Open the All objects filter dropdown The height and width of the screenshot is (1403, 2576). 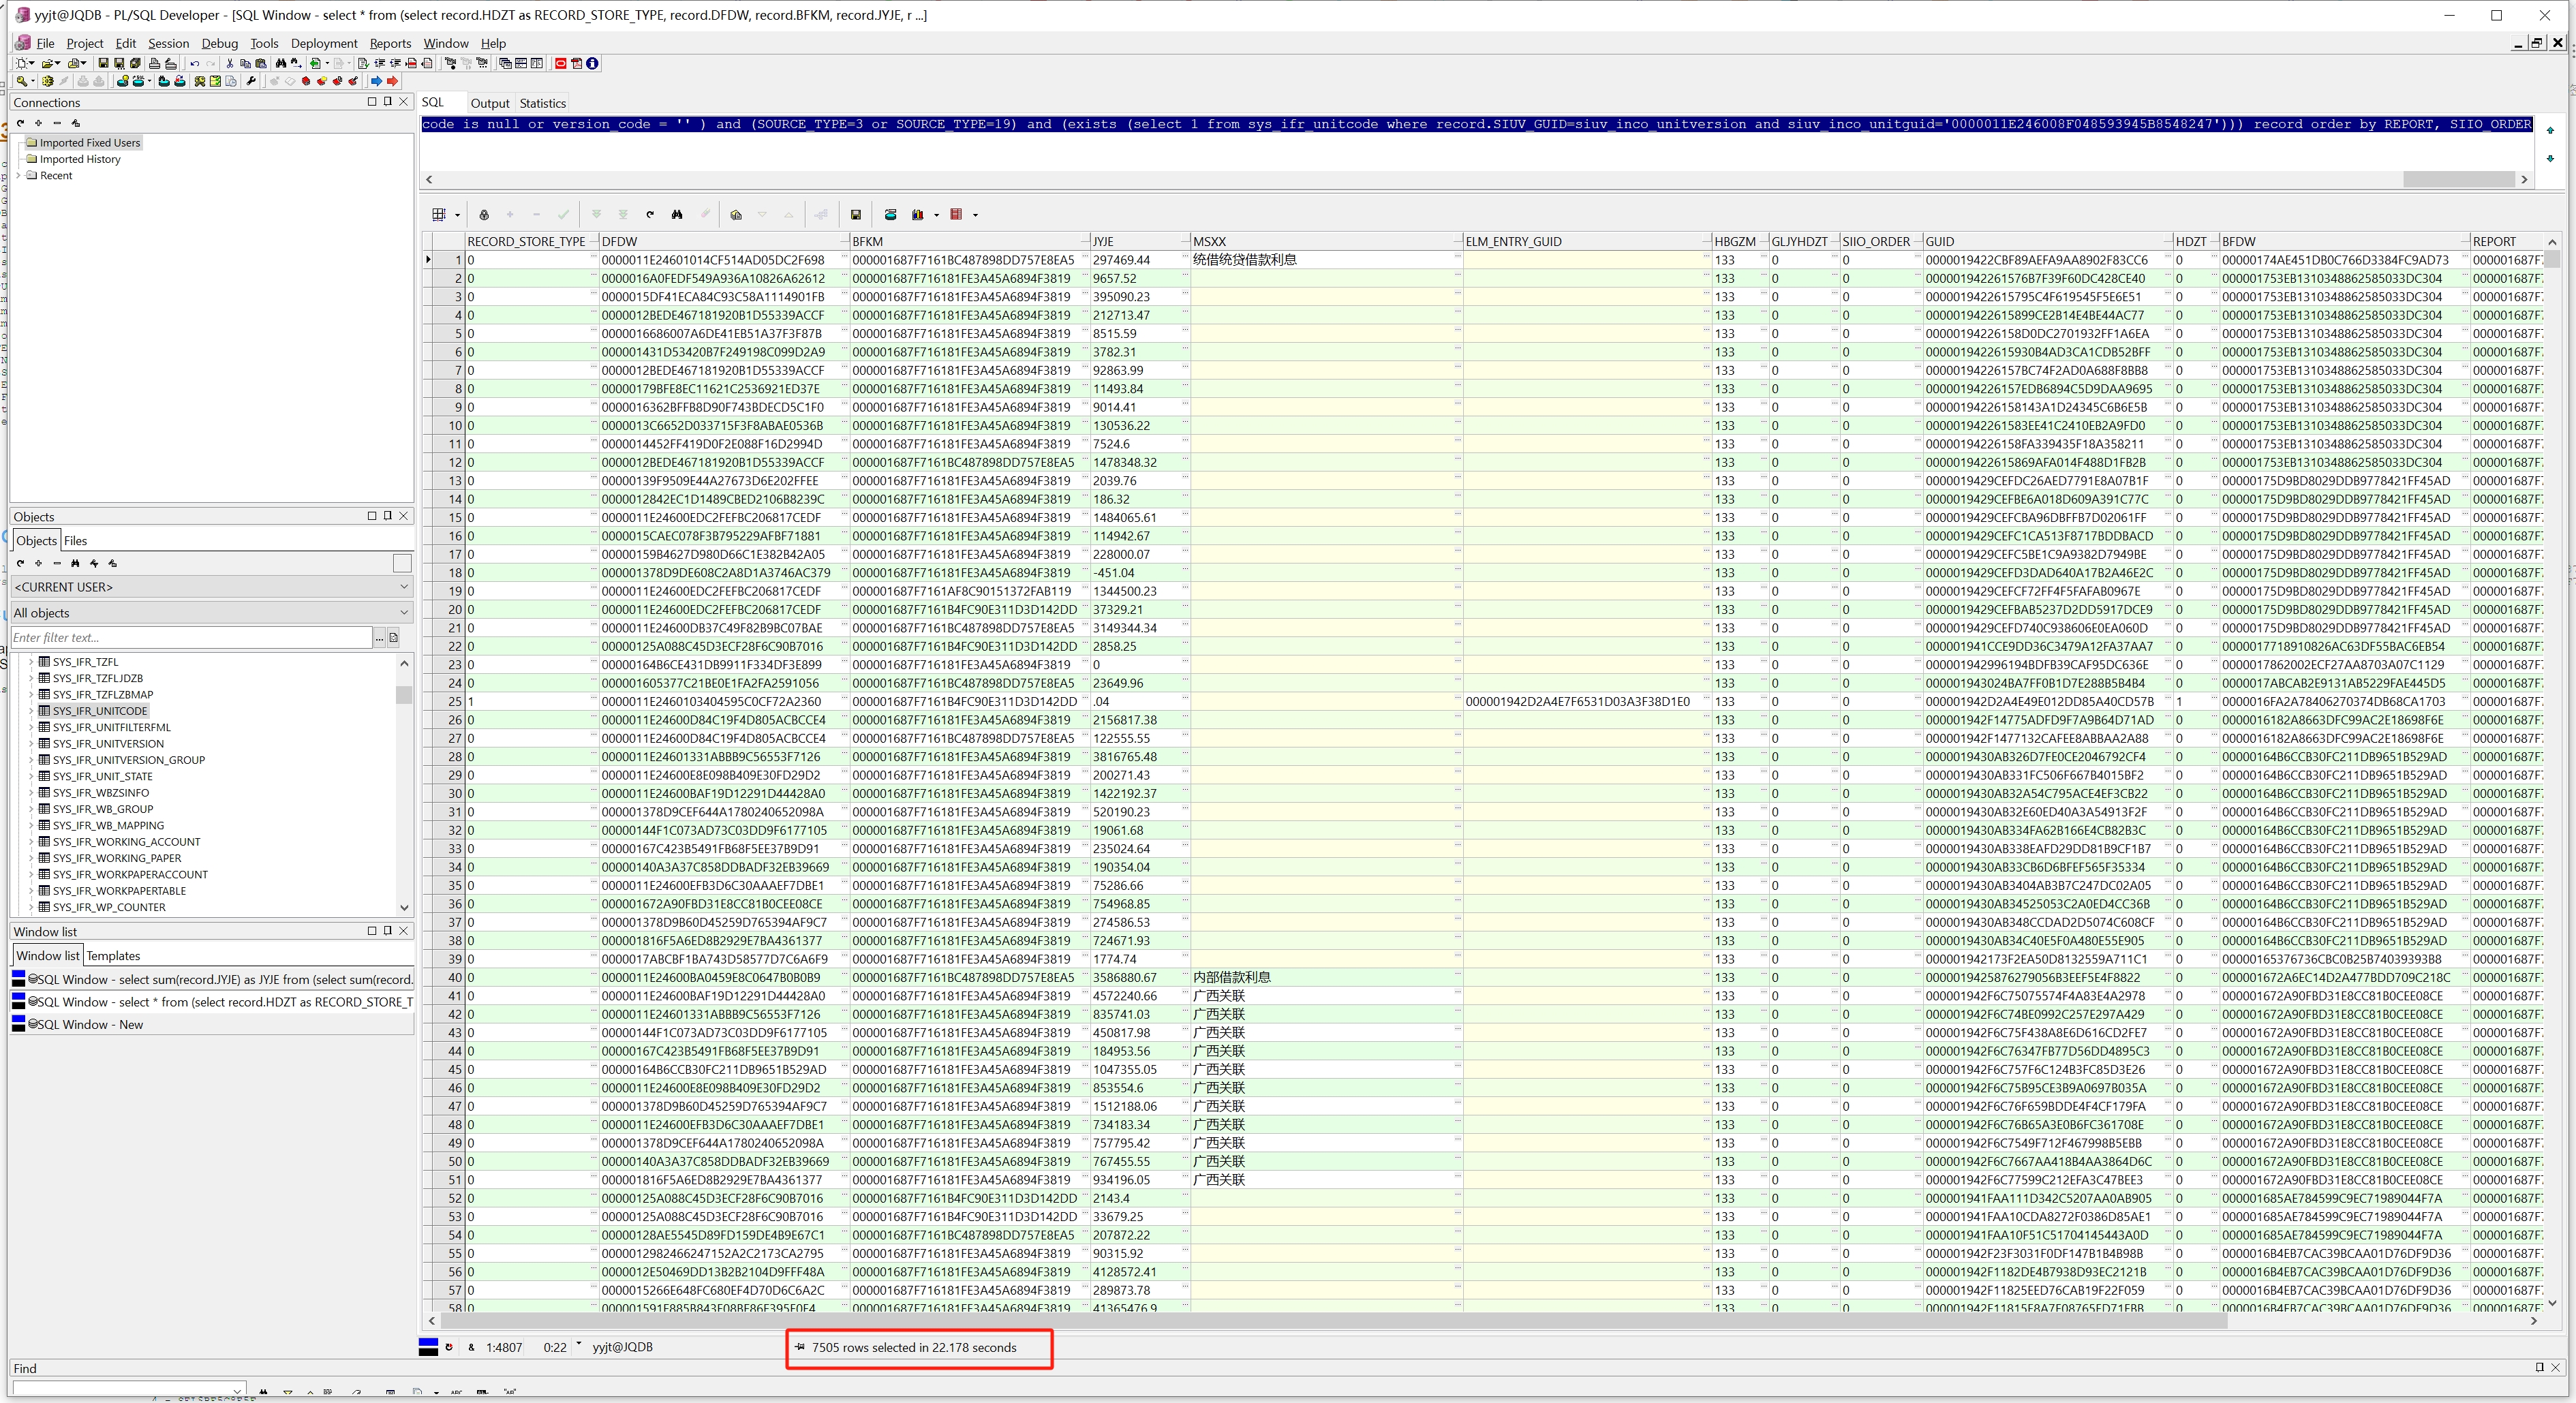coord(404,612)
